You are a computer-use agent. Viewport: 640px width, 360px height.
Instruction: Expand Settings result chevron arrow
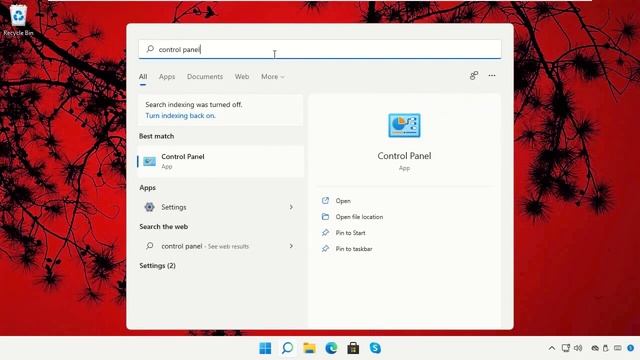click(291, 207)
